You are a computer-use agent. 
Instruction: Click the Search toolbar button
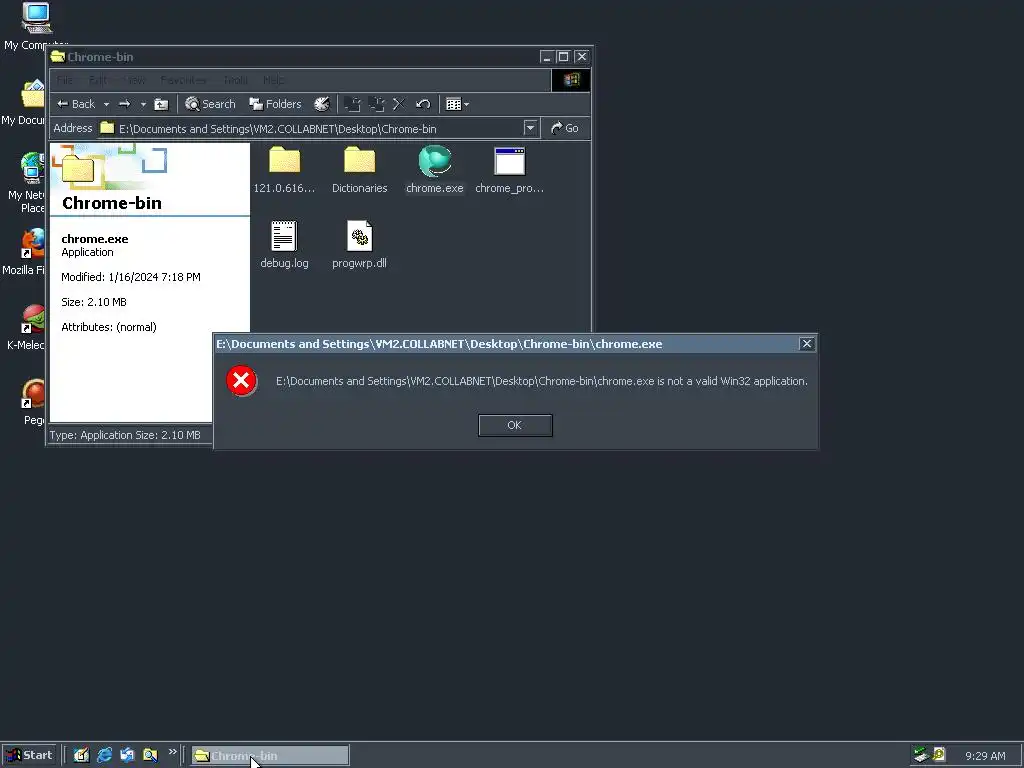210,104
